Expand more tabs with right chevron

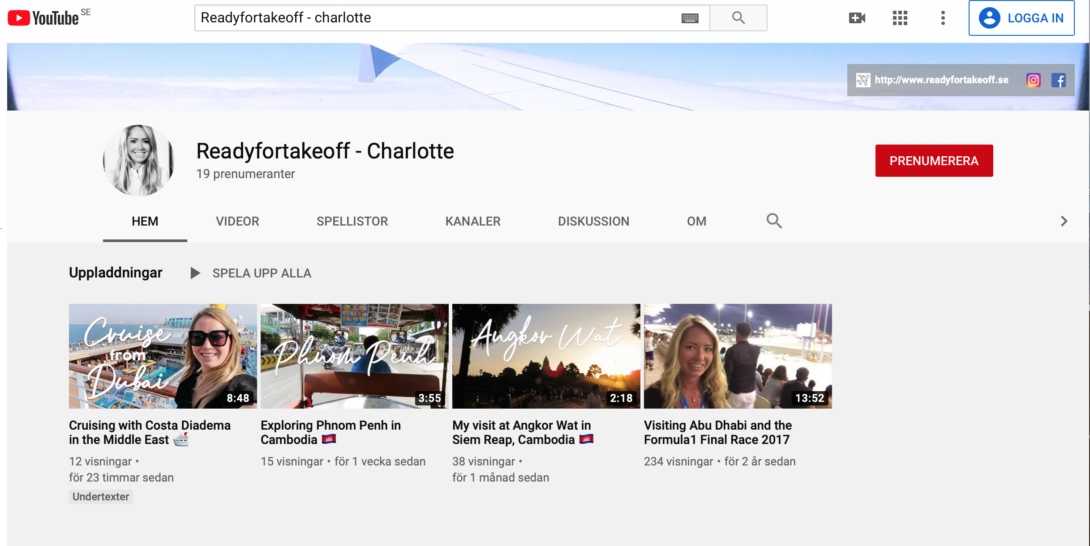[1064, 221]
